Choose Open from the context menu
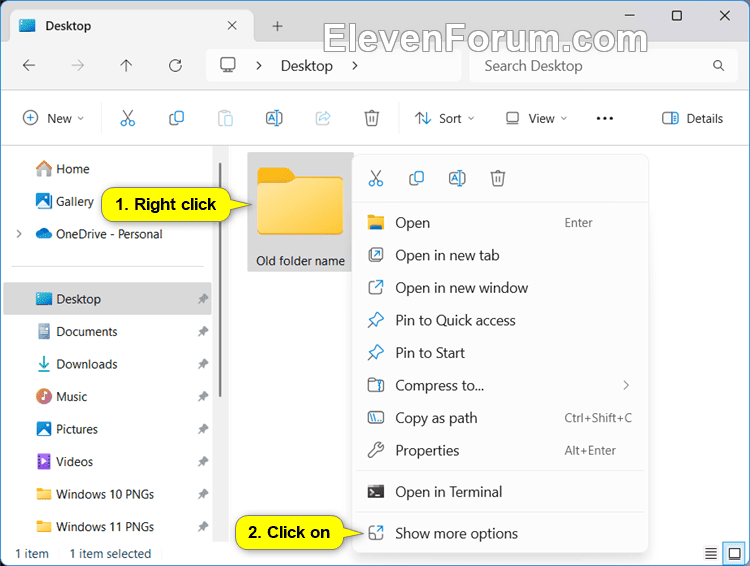750x566 pixels. (501, 223)
